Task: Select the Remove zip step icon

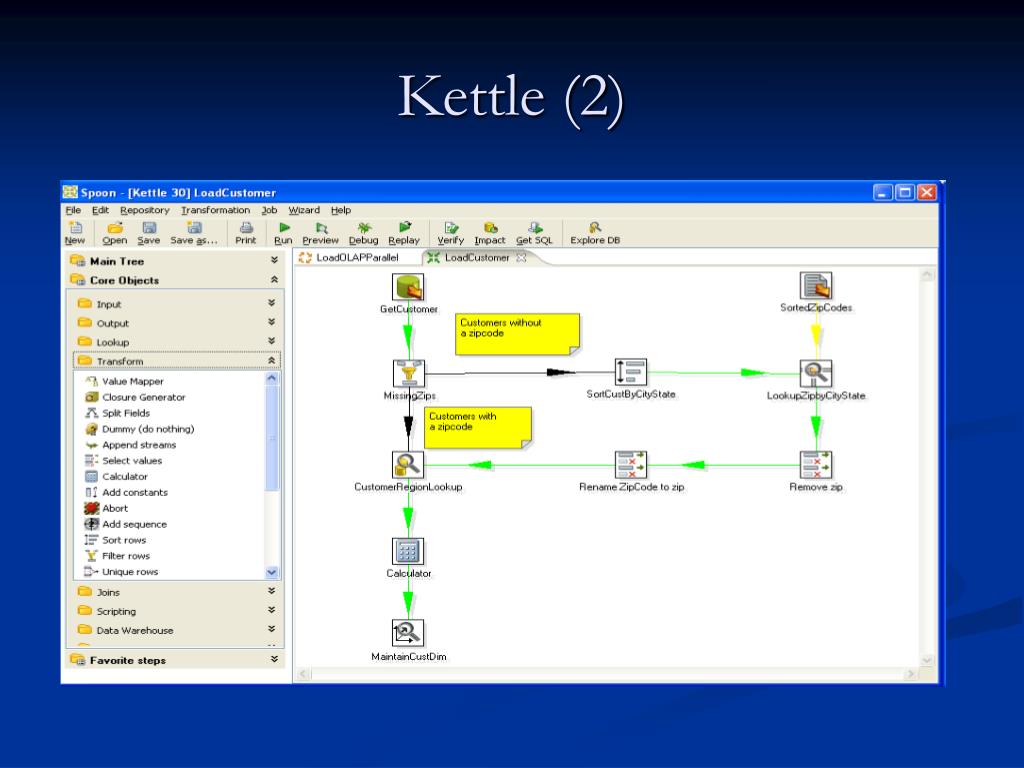Action: [816, 465]
